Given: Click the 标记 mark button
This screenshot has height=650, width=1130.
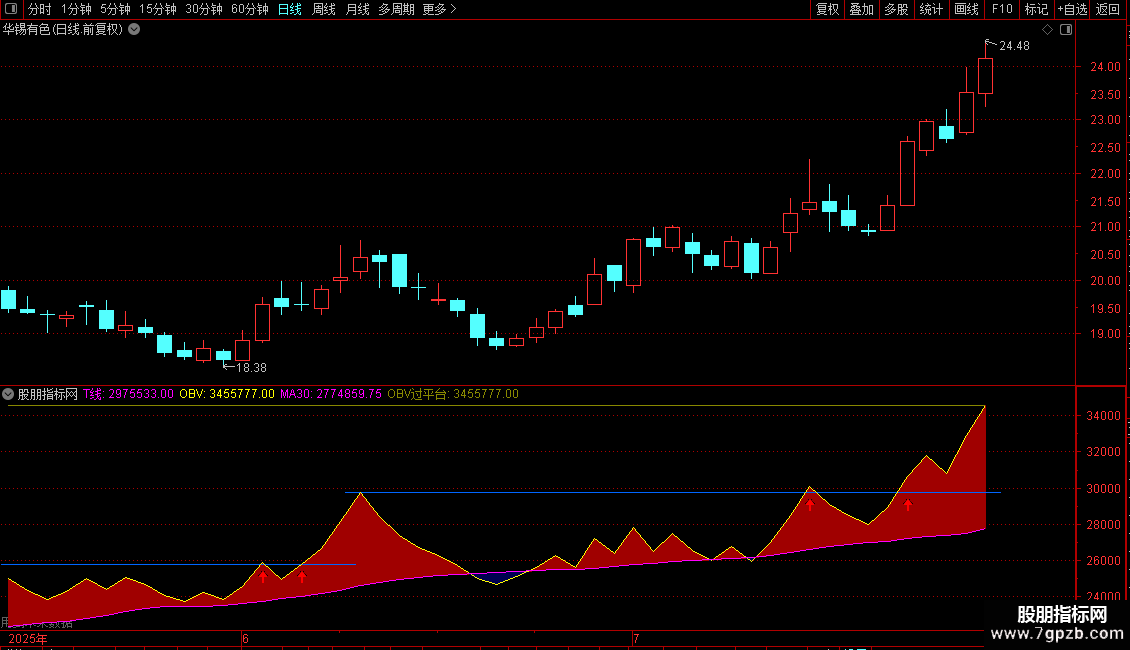Looking at the screenshot, I should click(x=1036, y=9).
